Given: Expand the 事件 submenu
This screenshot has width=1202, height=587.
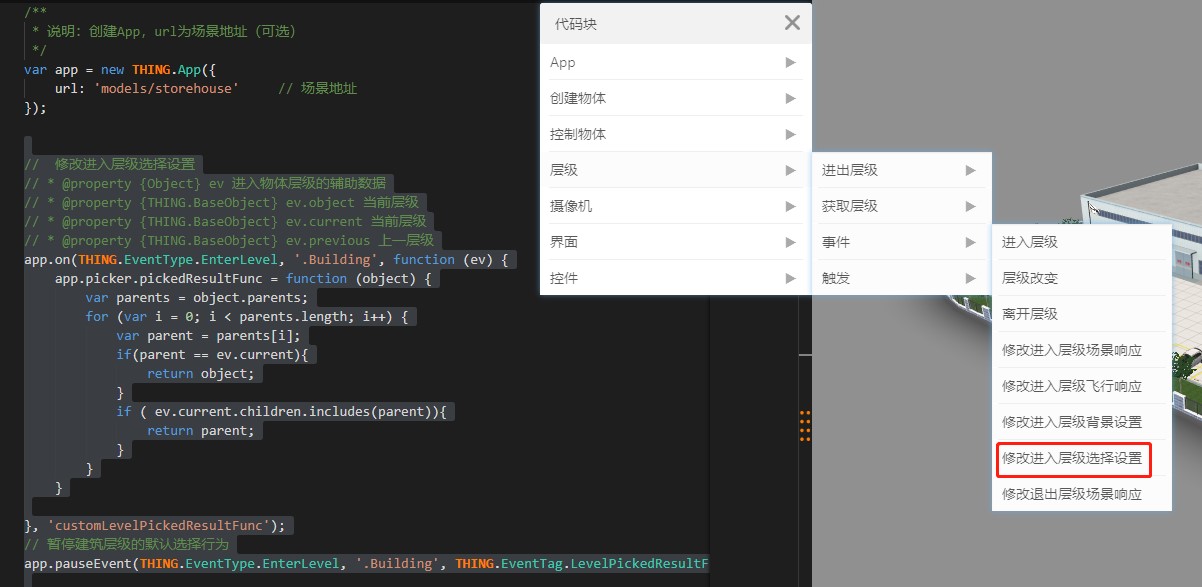Looking at the screenshot, I should click(x=970, y=241).
